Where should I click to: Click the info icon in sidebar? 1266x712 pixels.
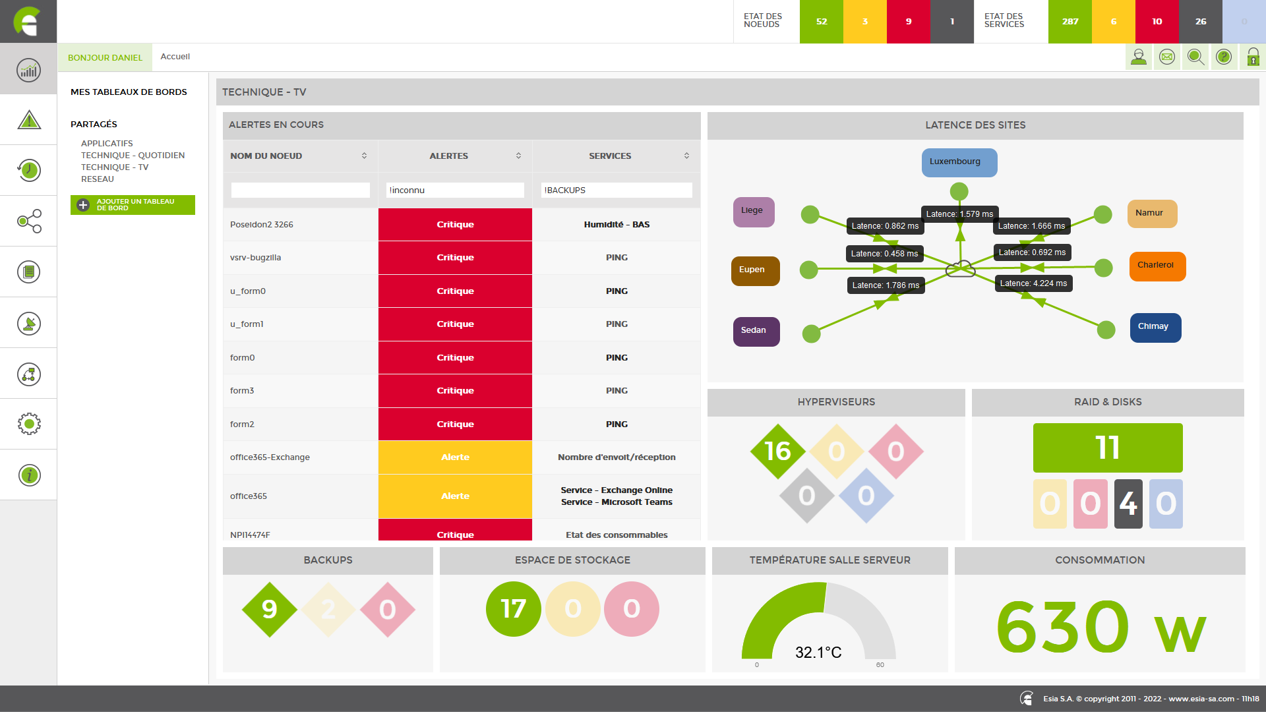28,475
